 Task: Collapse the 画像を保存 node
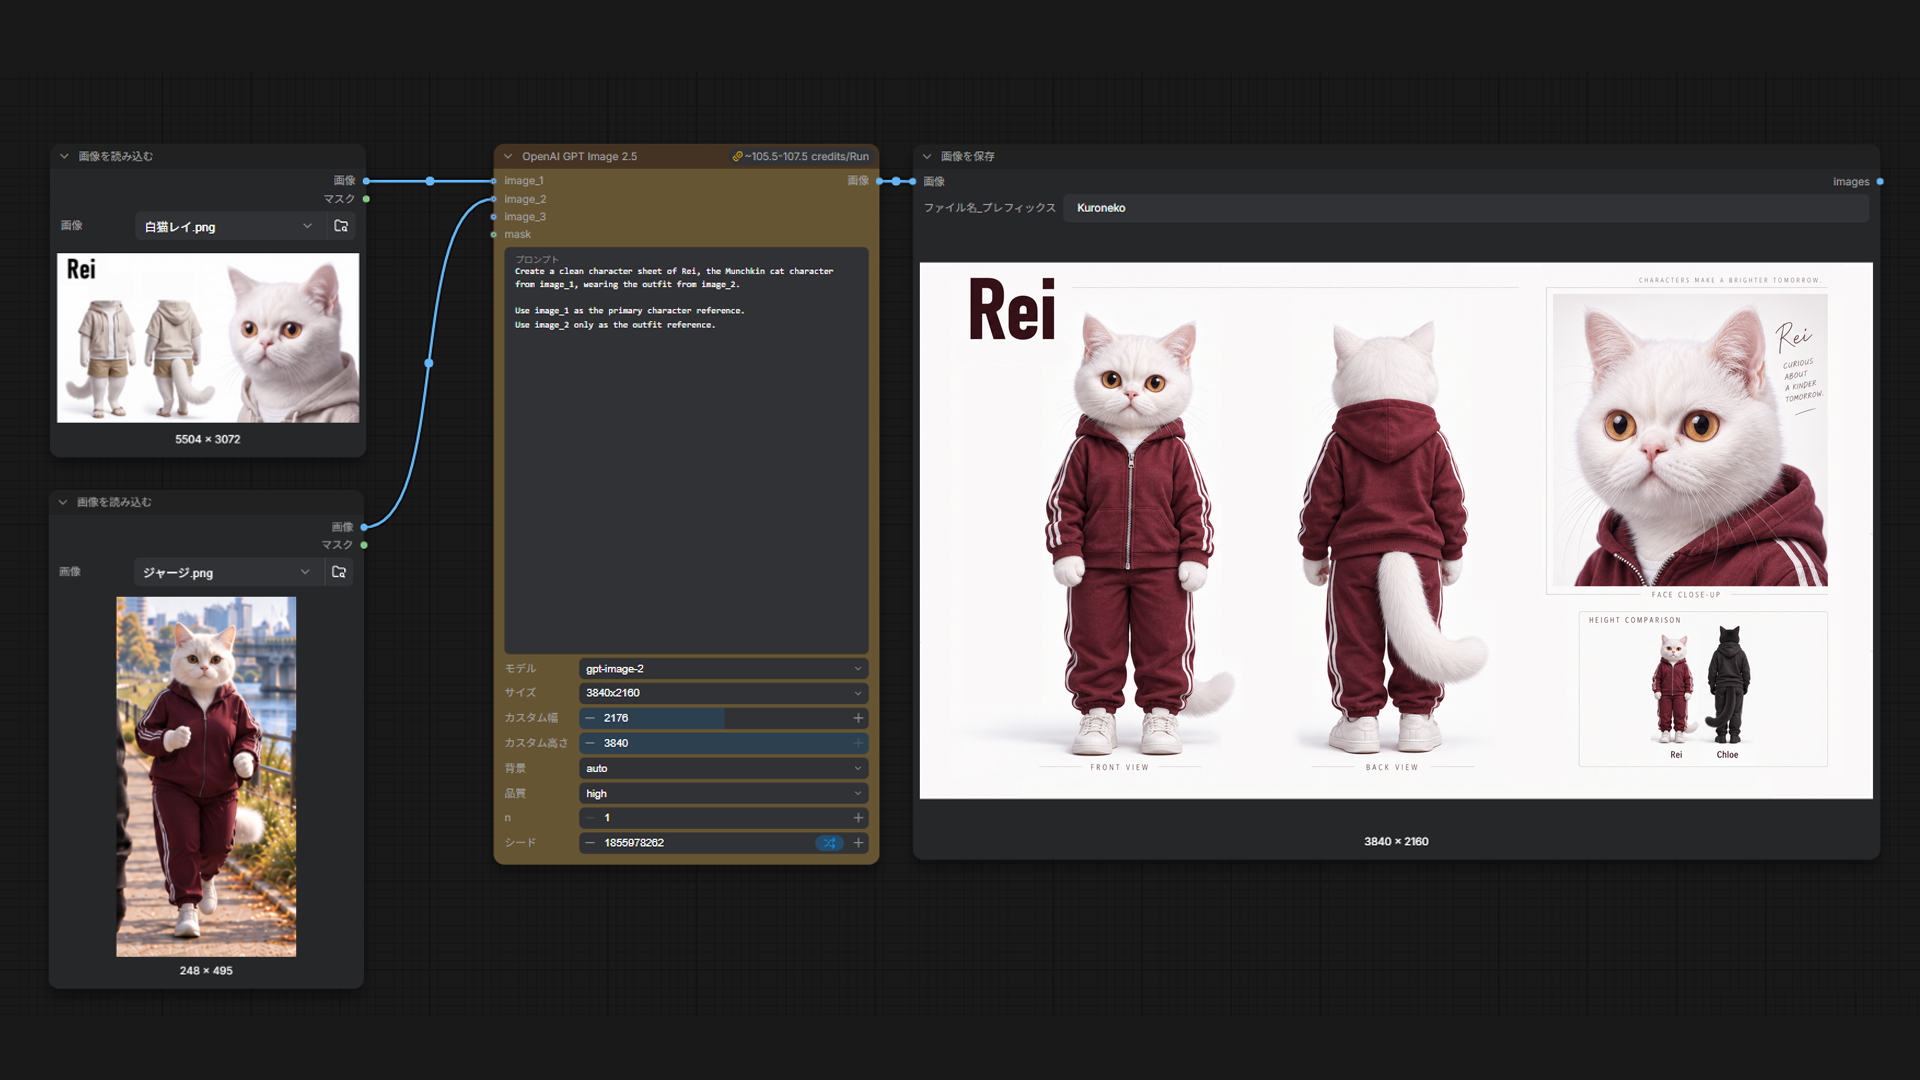tap(927, 156)
